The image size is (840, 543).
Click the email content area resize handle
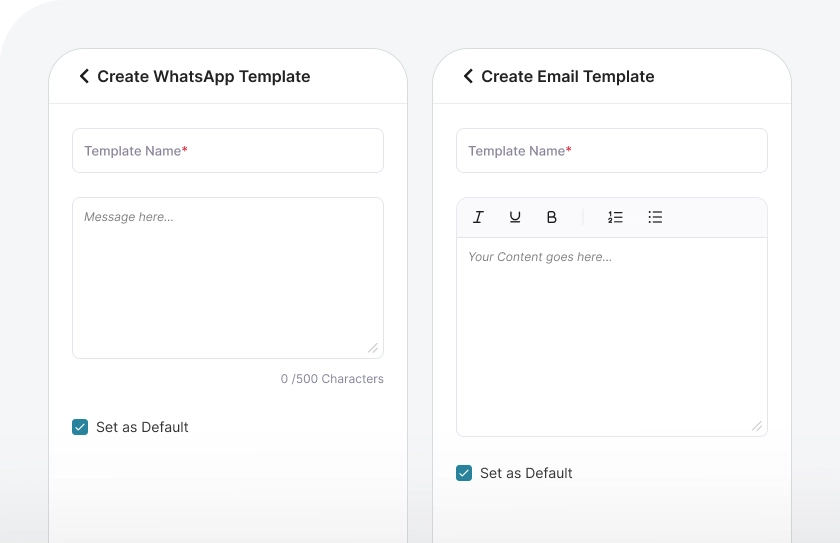tap(757, 426)
